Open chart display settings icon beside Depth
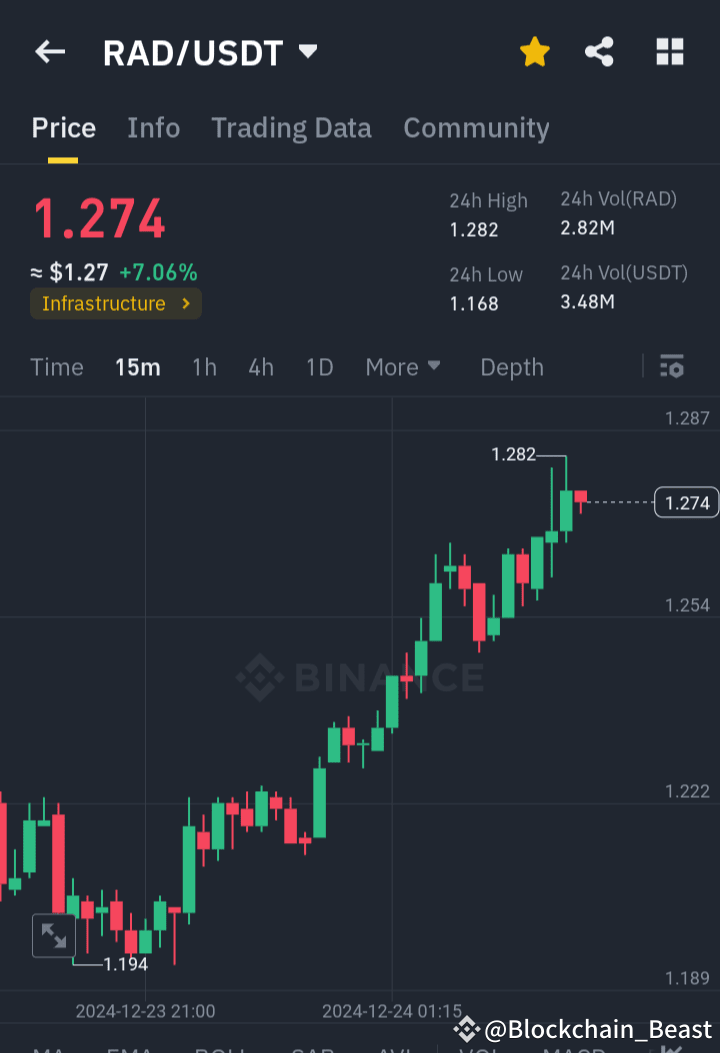720x1053 pixels. tap(671, 367)
